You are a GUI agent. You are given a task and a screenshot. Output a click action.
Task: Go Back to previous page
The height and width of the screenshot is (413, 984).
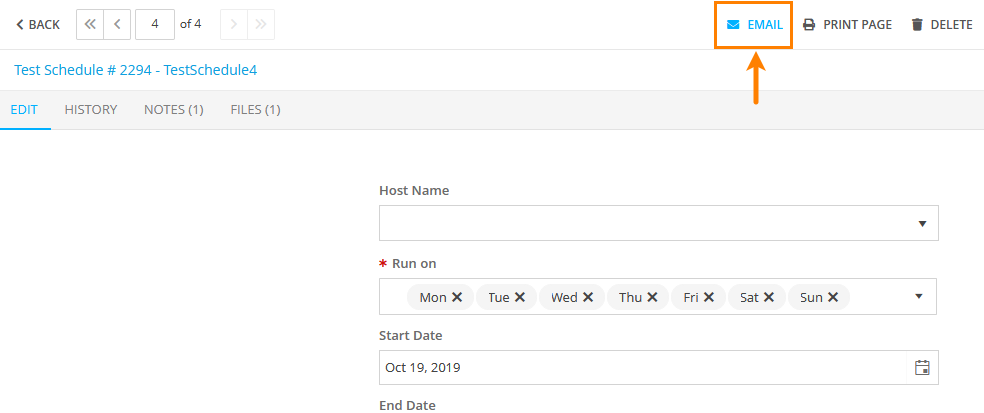[37, 25]
